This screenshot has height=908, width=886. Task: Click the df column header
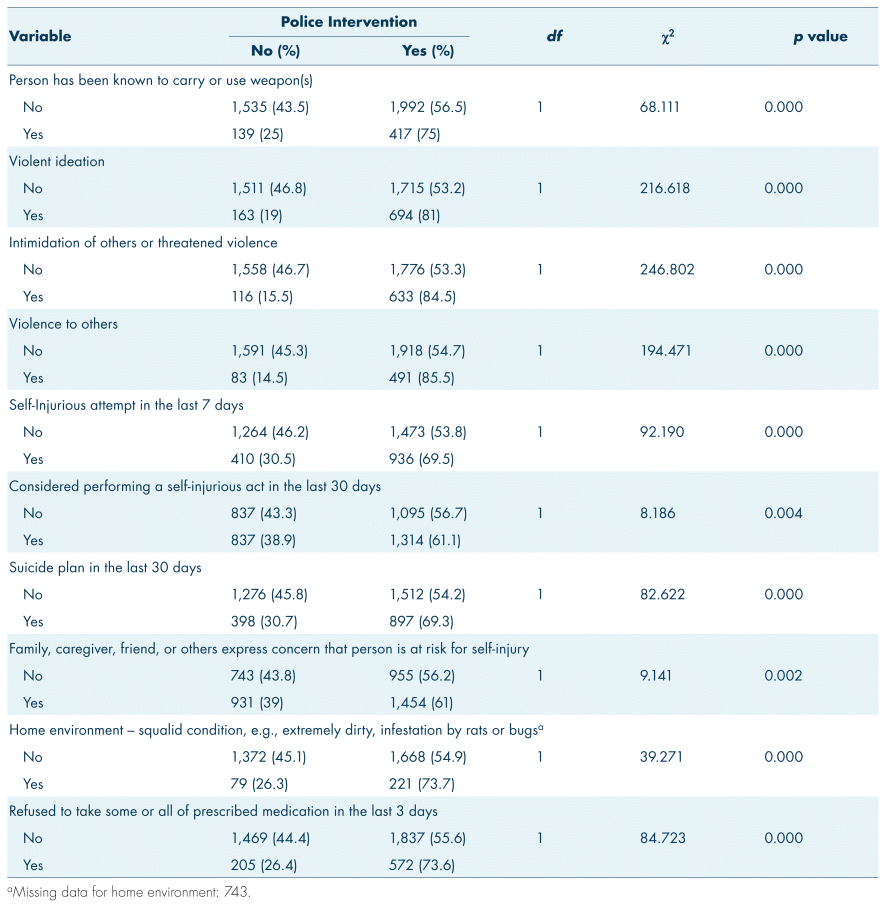click(x=554, y=36)
